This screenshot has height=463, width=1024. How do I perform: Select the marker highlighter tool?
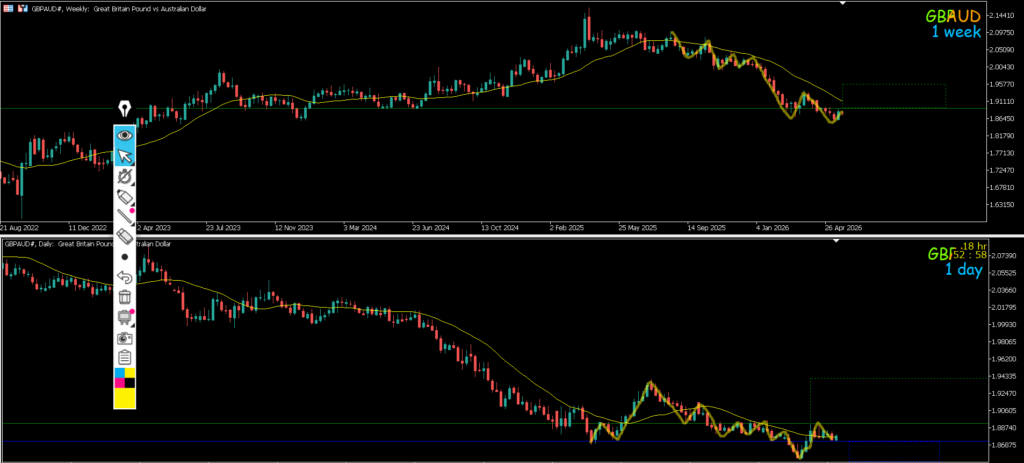tap(125, 197)
